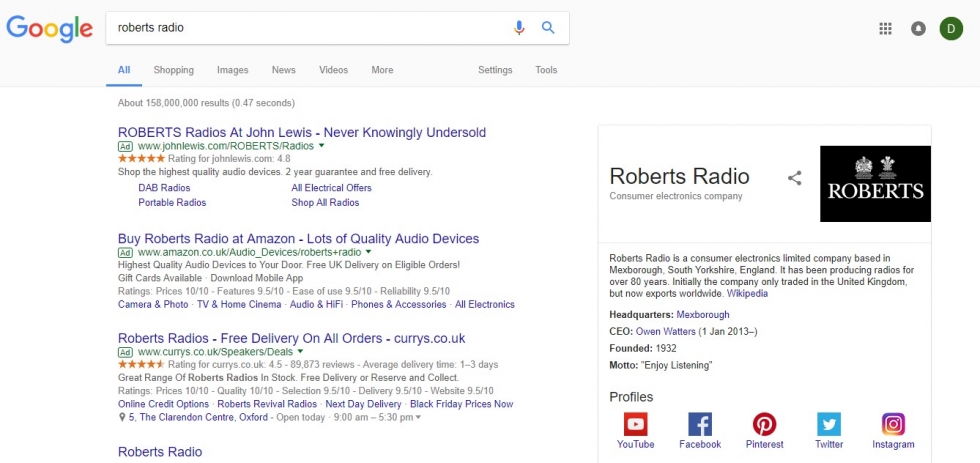
Task: Open the Online Credit Options link
Action: [163, 404]
